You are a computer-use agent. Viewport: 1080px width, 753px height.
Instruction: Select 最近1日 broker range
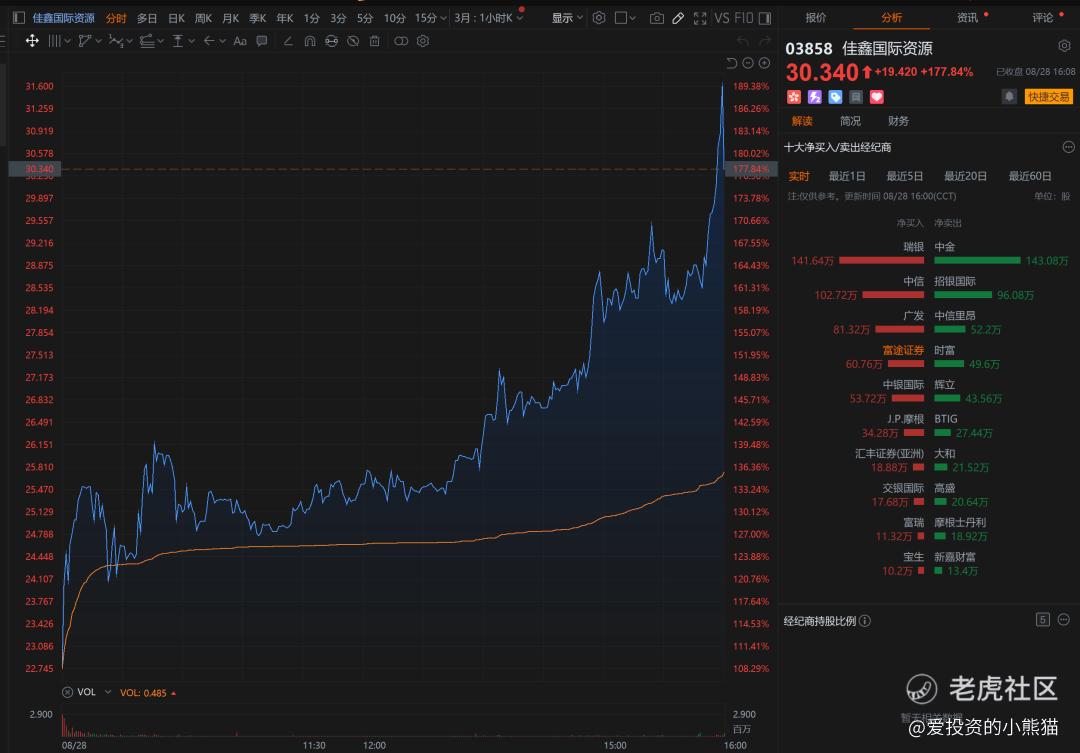click(847, 176)
